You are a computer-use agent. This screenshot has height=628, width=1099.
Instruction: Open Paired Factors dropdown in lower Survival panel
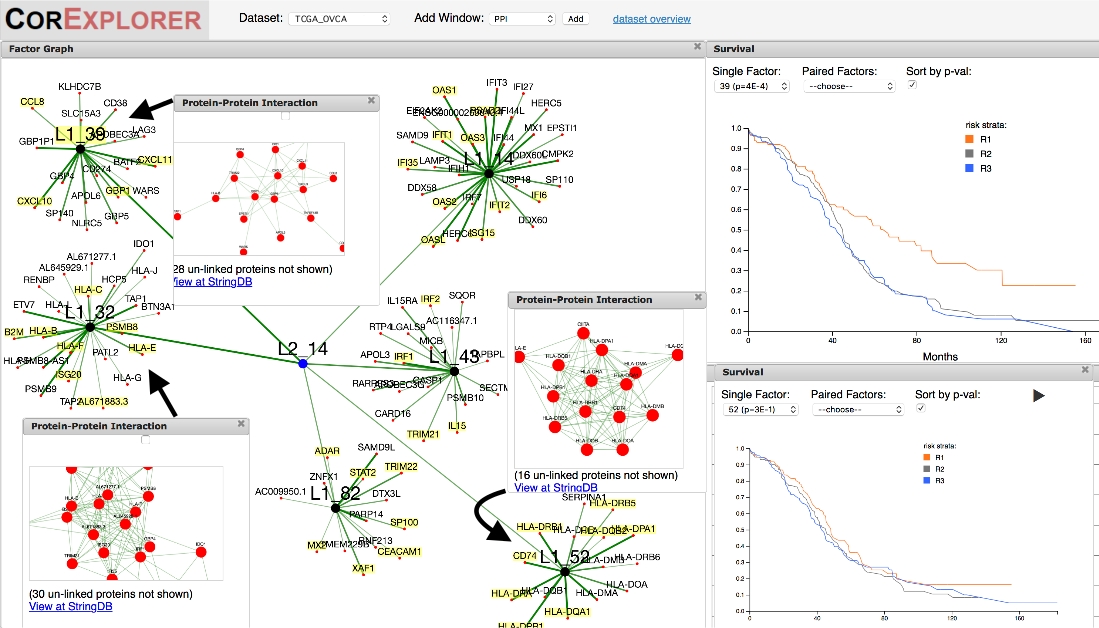point(859,409)
